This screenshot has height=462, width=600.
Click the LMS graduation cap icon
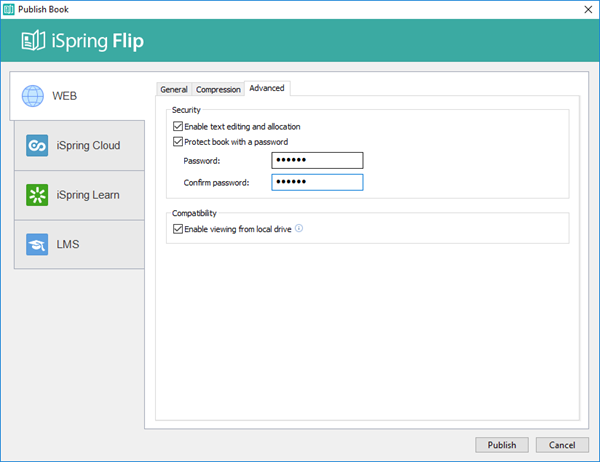[37, 244]
